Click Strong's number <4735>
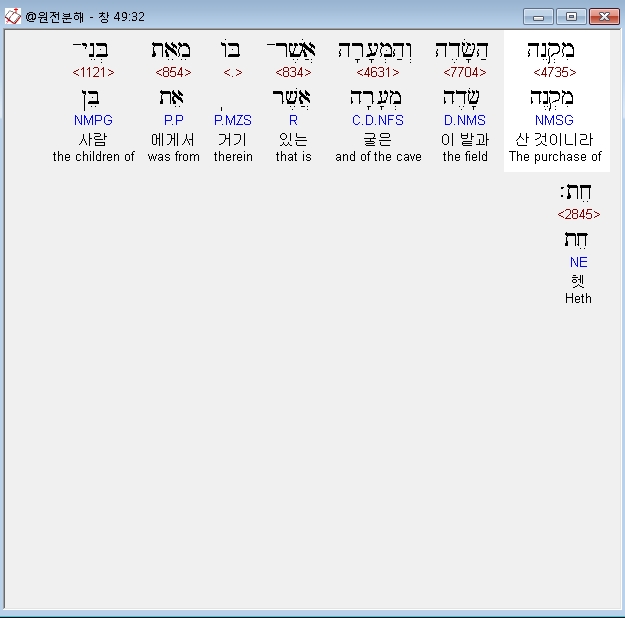This screenshot has width=625, height=618. 554,72
